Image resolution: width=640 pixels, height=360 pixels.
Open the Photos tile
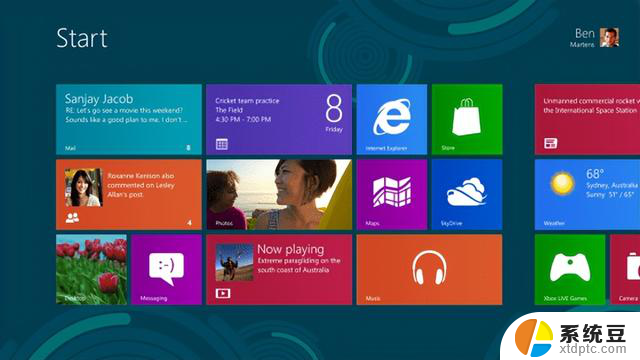[279, 194]
